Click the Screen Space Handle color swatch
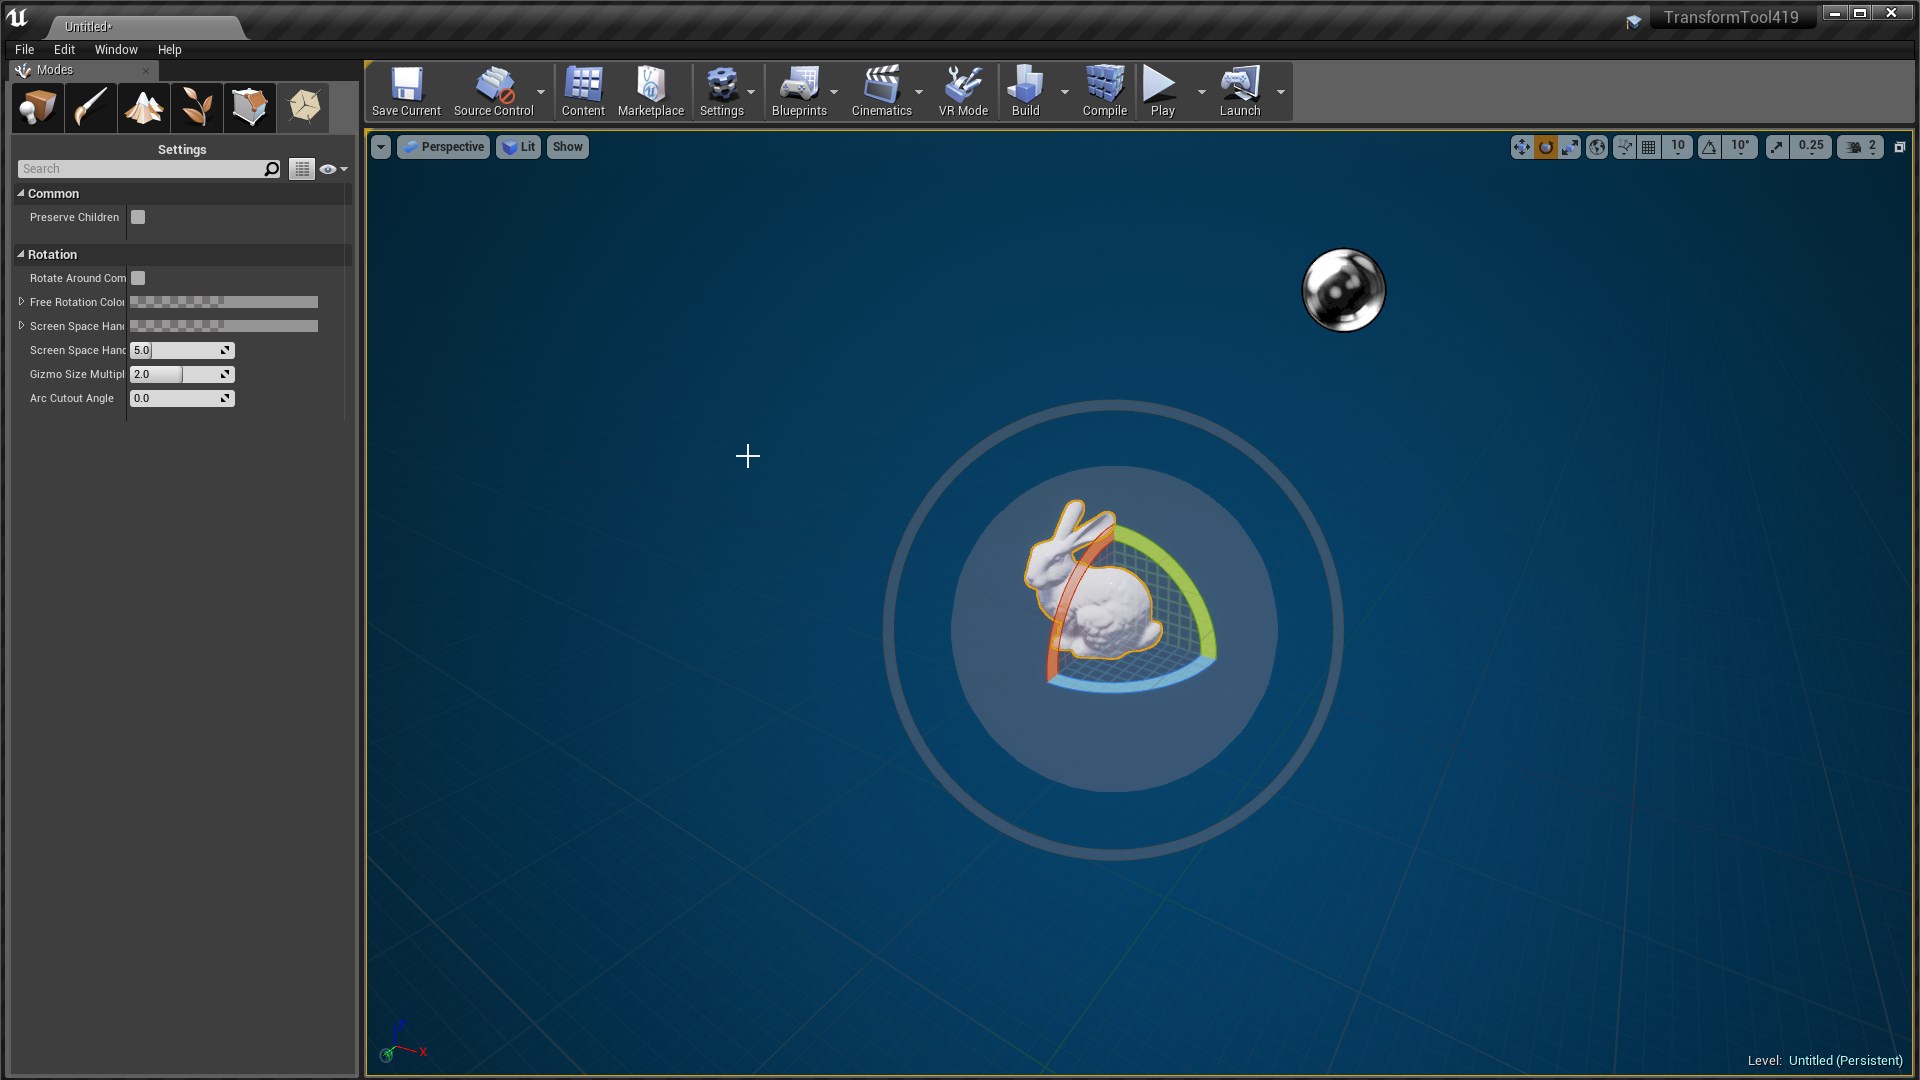The height and width of the screenshot is (1080, 1920). point(224,326)
